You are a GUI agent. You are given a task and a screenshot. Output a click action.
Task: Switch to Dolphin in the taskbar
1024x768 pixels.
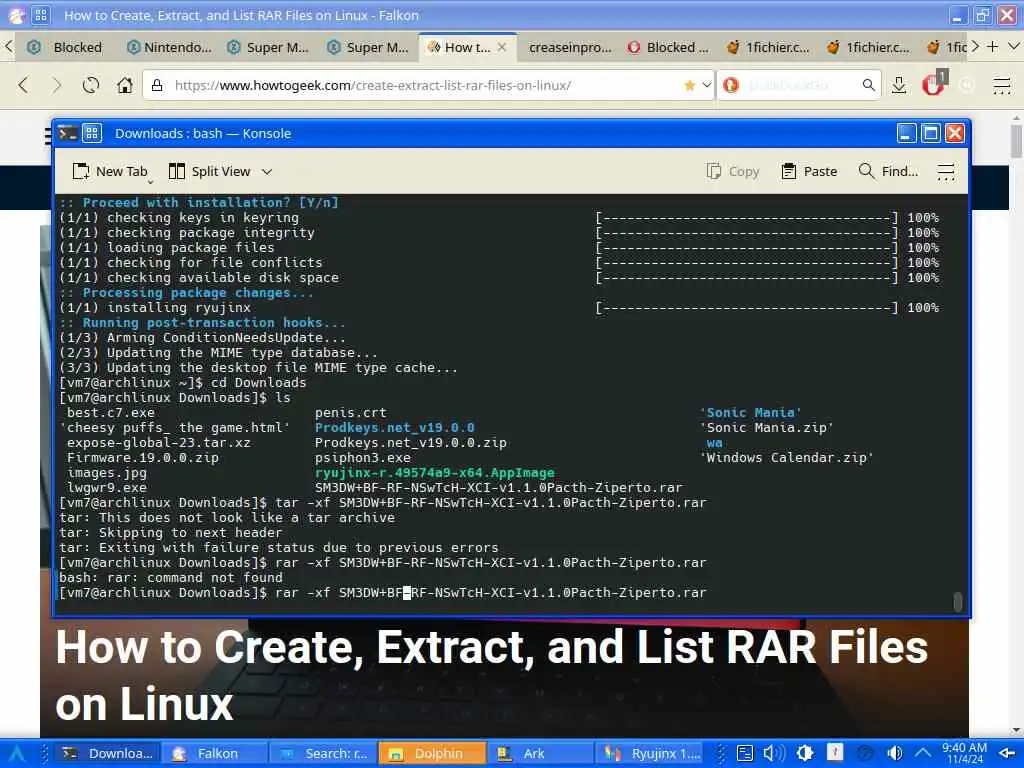click(x=431, y=754)
